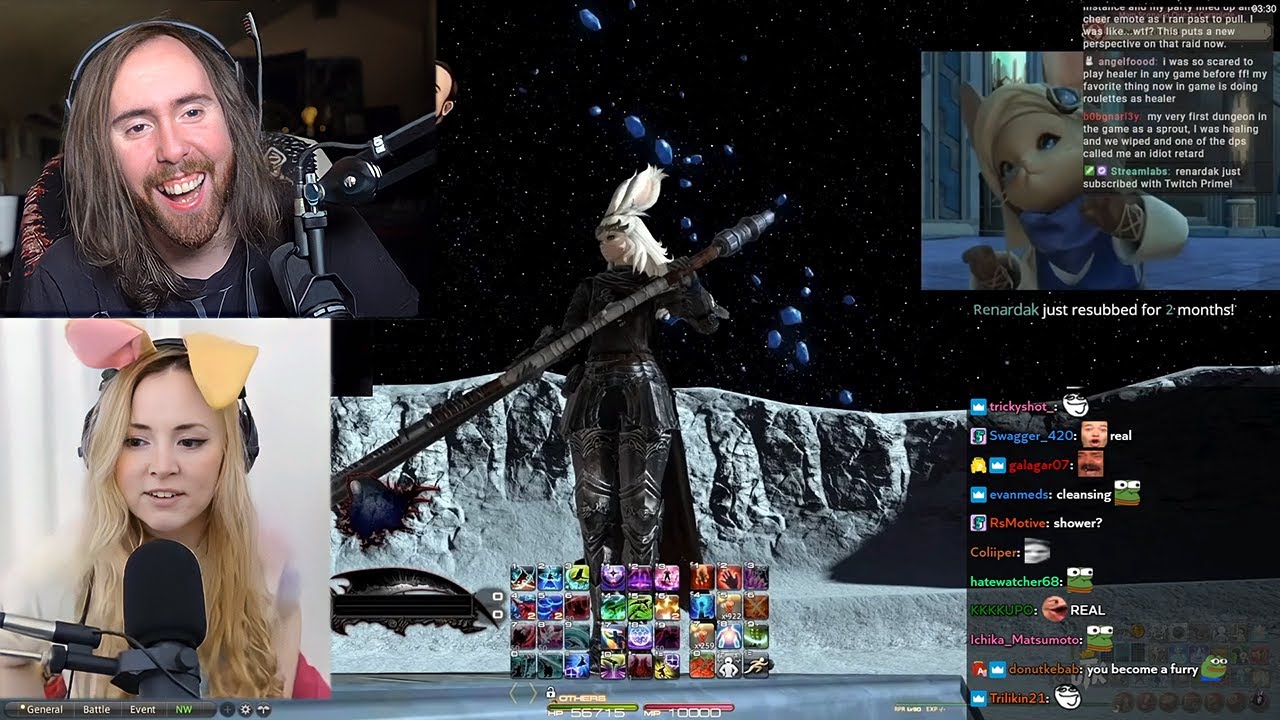Use slot 1 red hand action, right hotbar
Viewport: 1280px width, 720px height.
click(x=702, y=577)
